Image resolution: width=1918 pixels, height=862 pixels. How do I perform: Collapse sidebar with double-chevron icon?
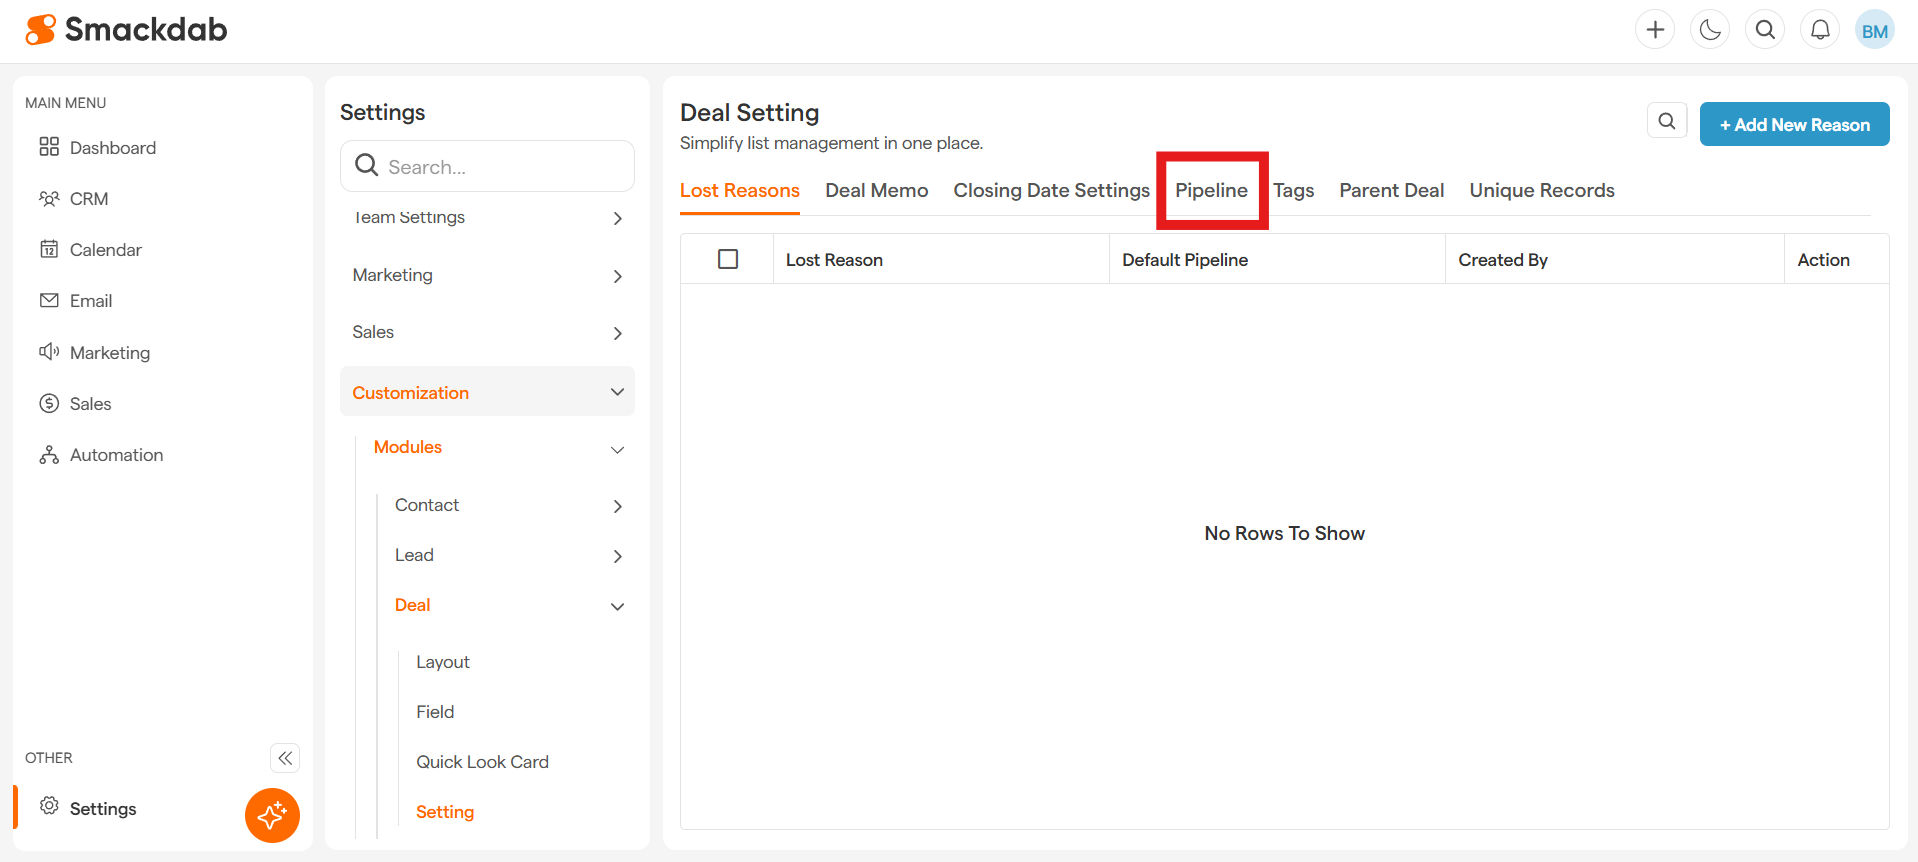285,758
